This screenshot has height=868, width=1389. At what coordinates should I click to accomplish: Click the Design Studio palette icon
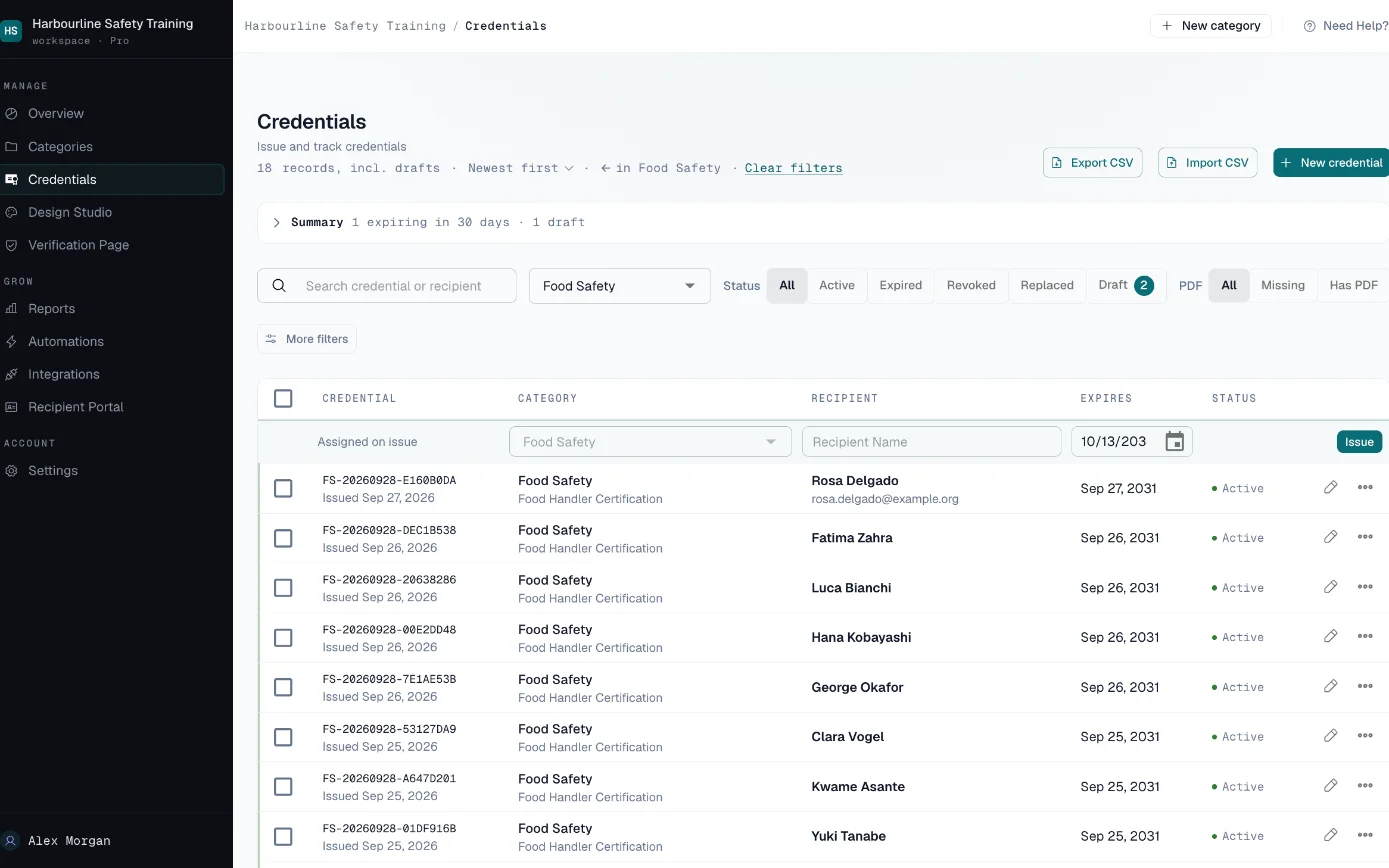point(11,212)
